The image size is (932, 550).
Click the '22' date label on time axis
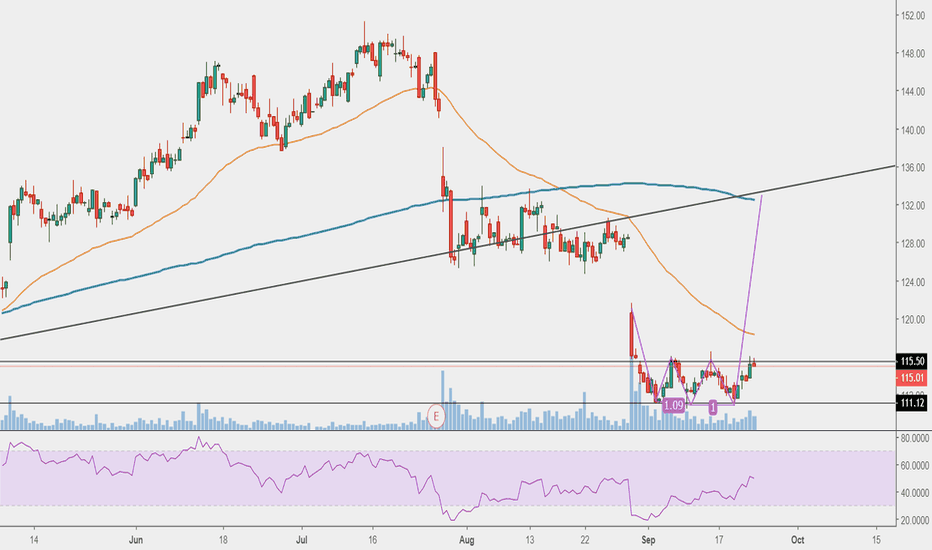pos(585,540)
